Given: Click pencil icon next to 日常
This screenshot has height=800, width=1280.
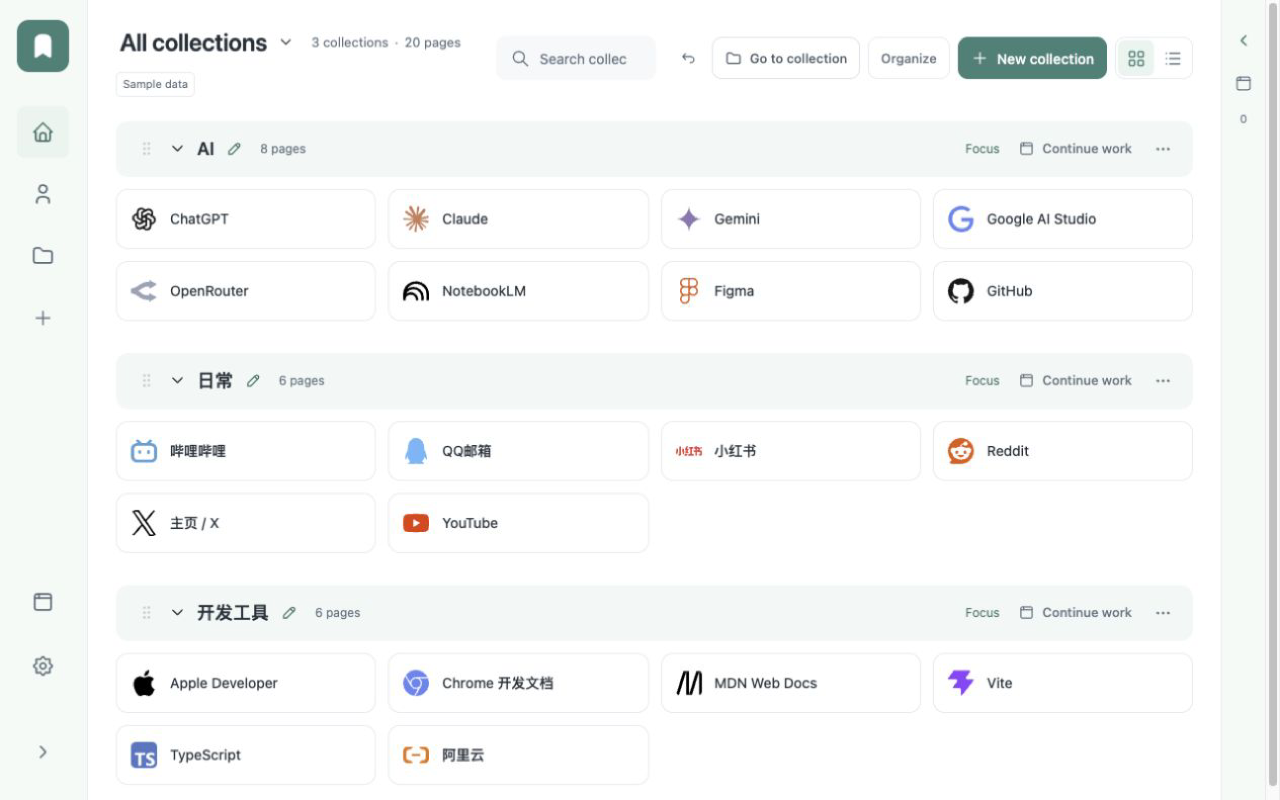Looking at the screenshot, I should [x=253, y=381].
